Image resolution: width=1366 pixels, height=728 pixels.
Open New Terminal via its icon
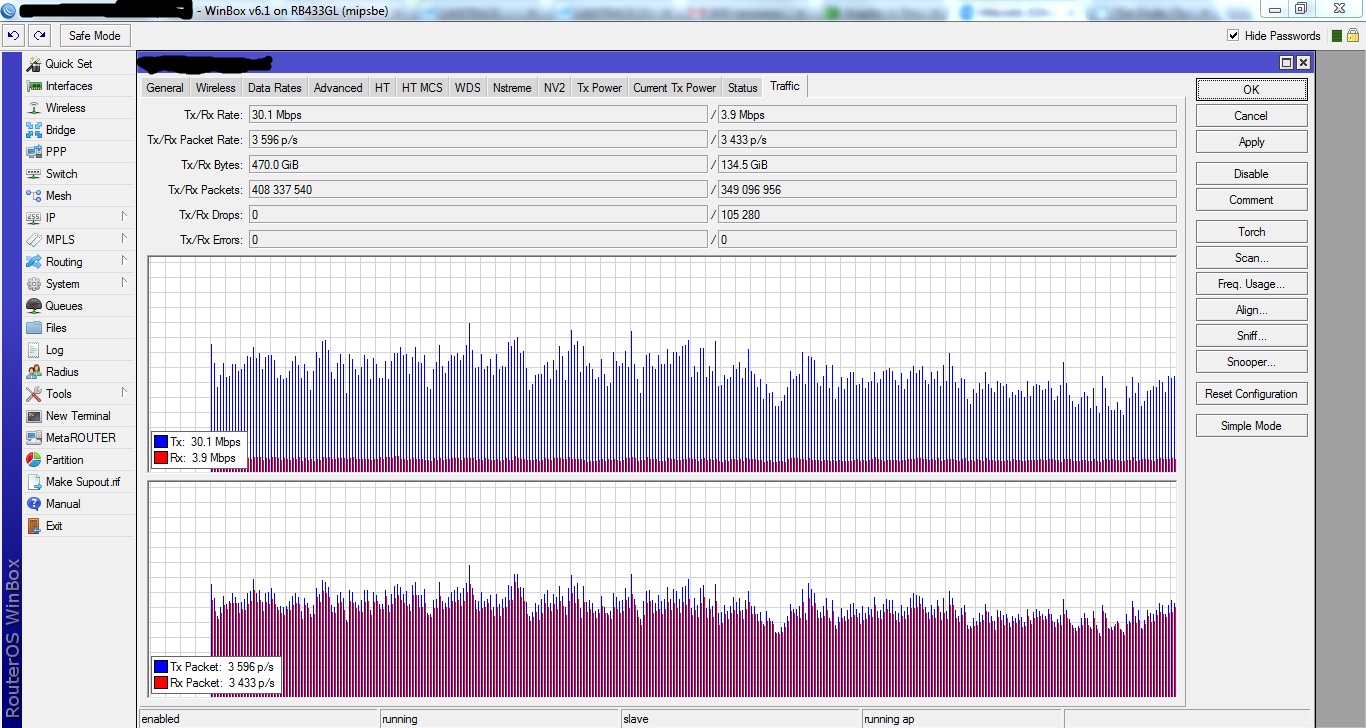[33, 416]
